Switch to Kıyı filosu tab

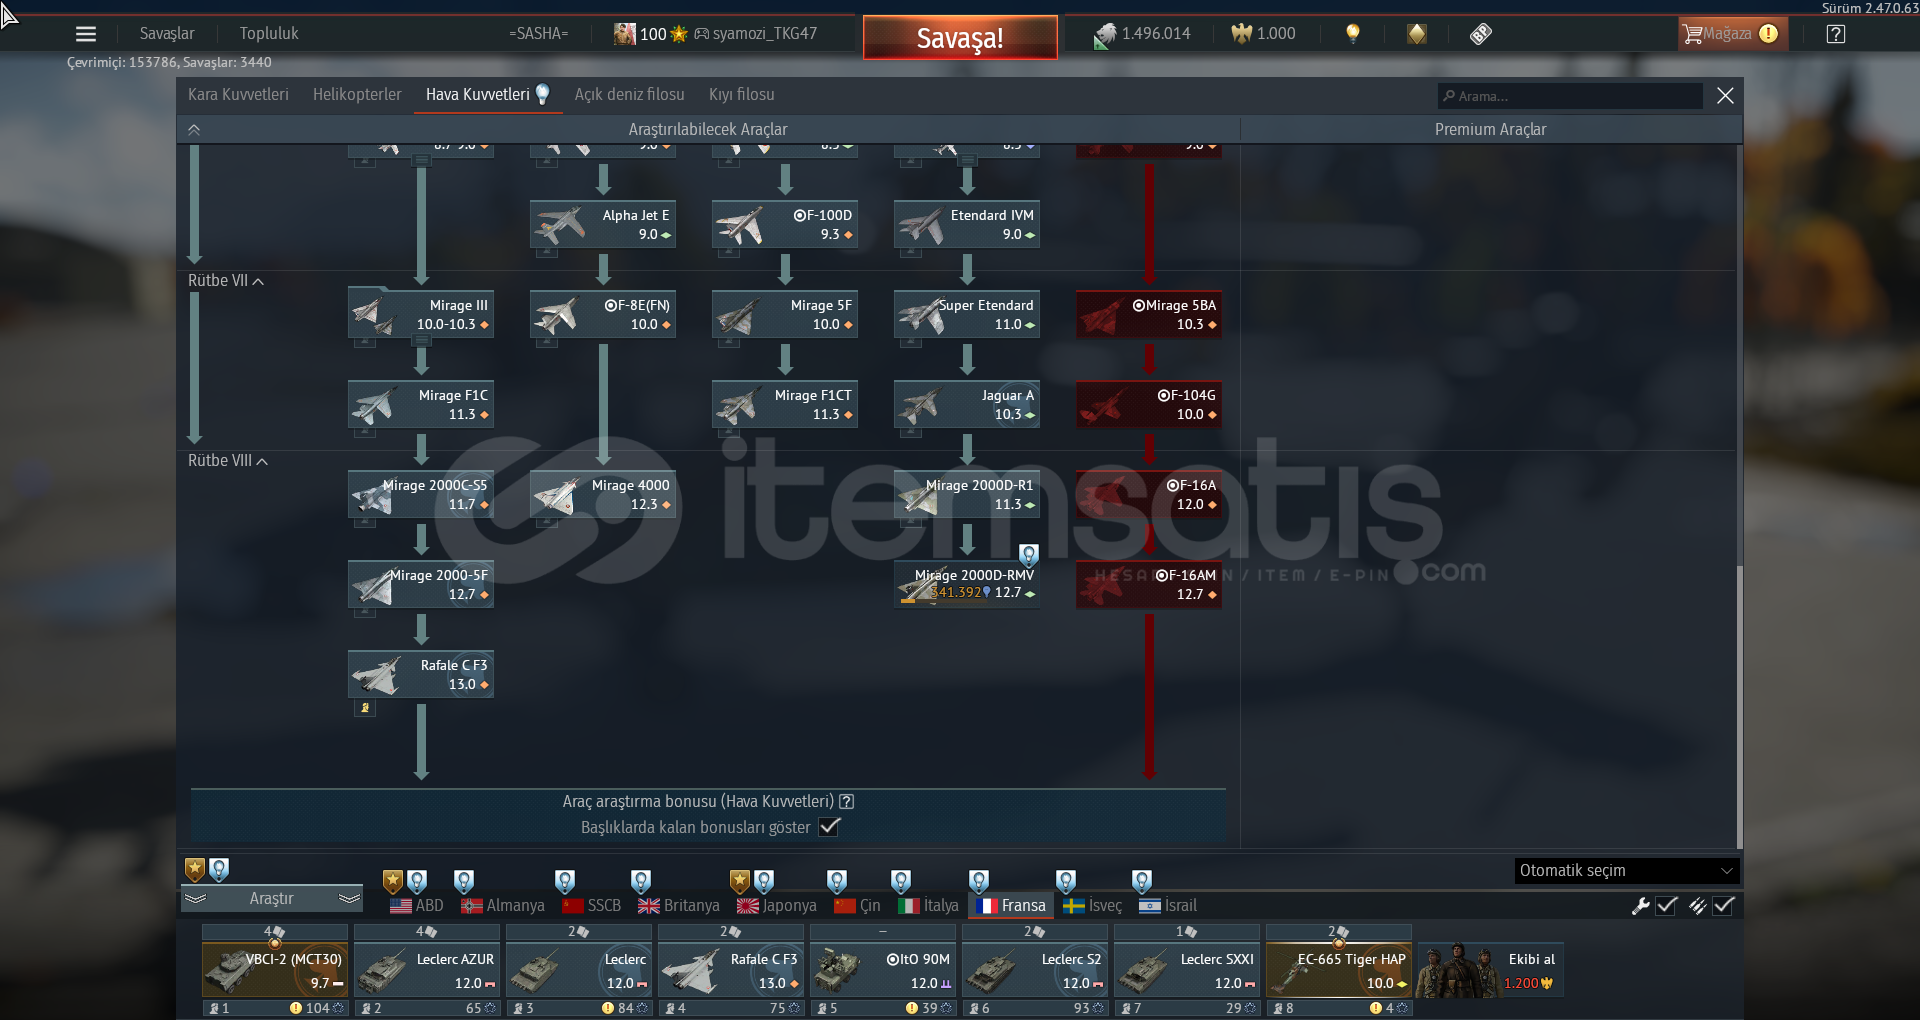(x=741, y=95)
